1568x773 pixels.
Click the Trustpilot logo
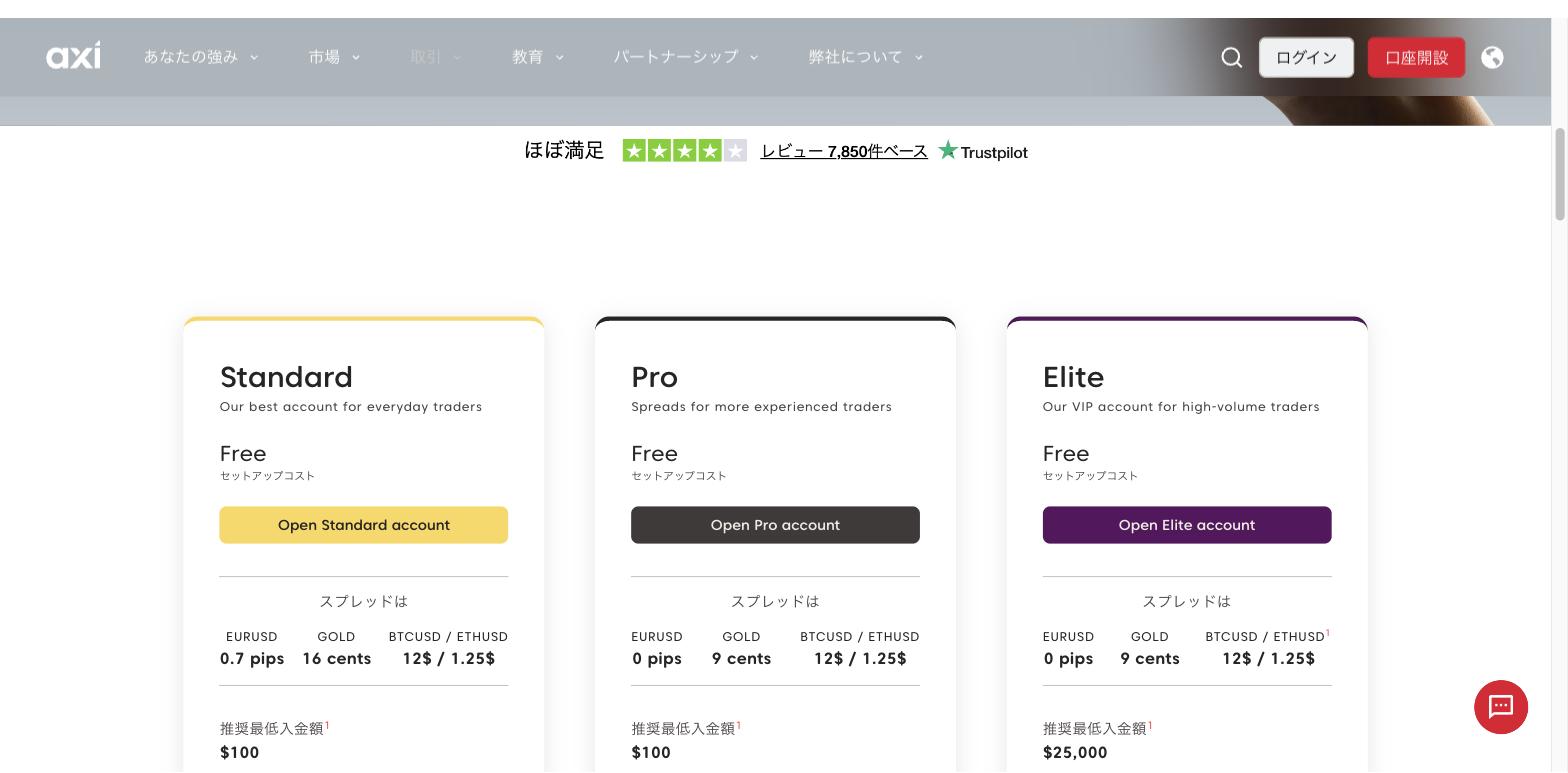(x=983, y=152)
